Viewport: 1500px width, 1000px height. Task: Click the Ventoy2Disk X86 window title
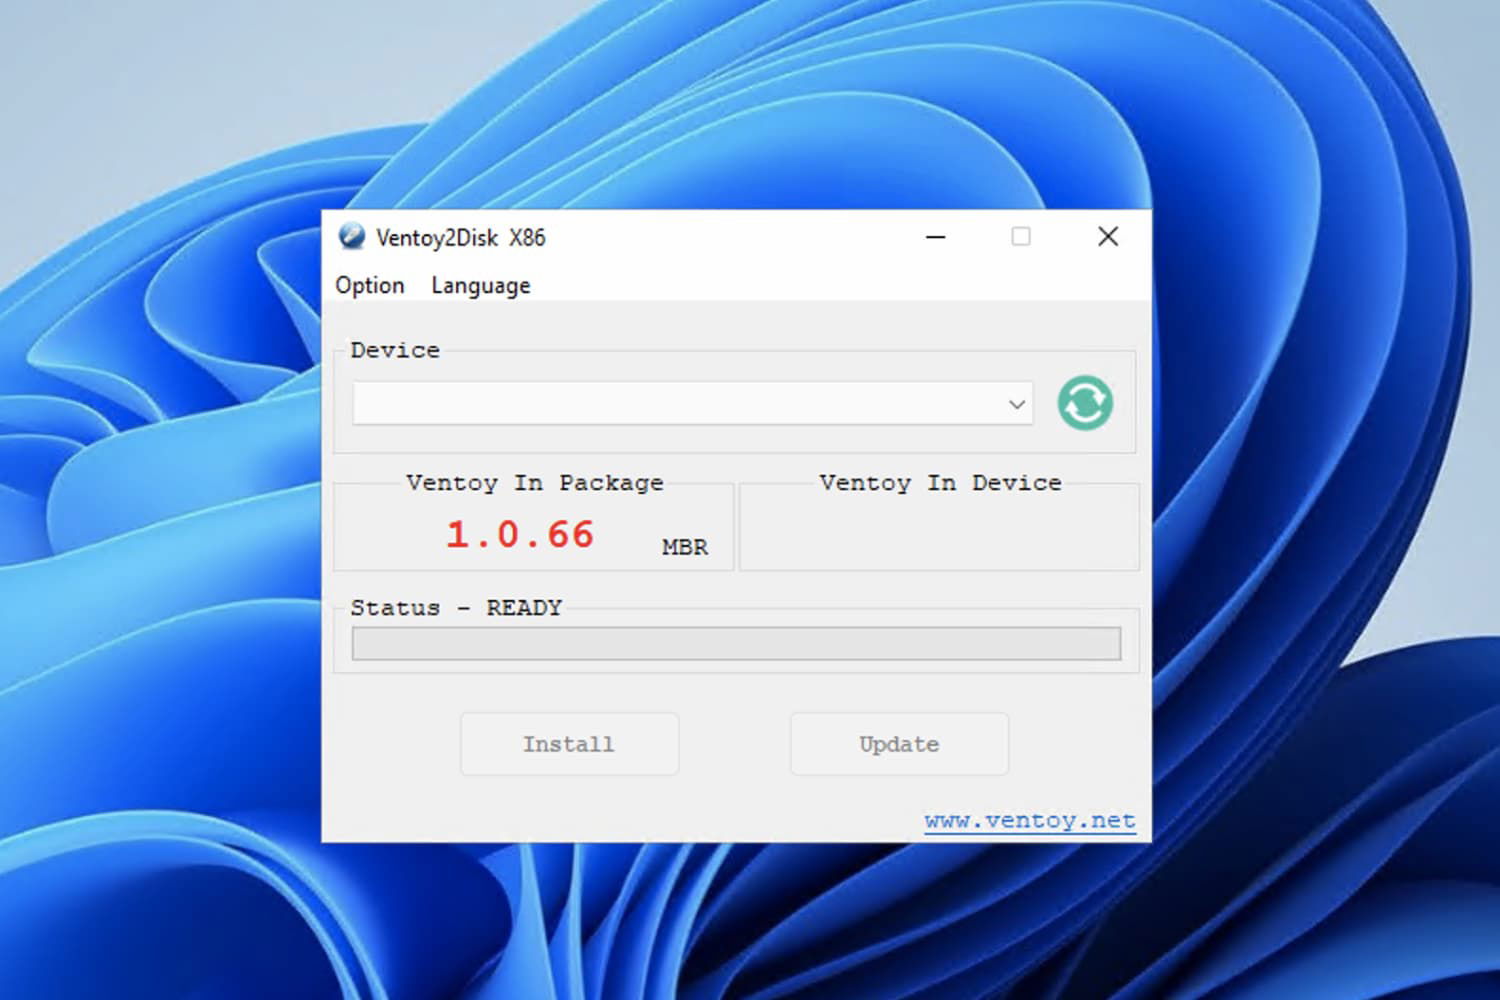461,238
